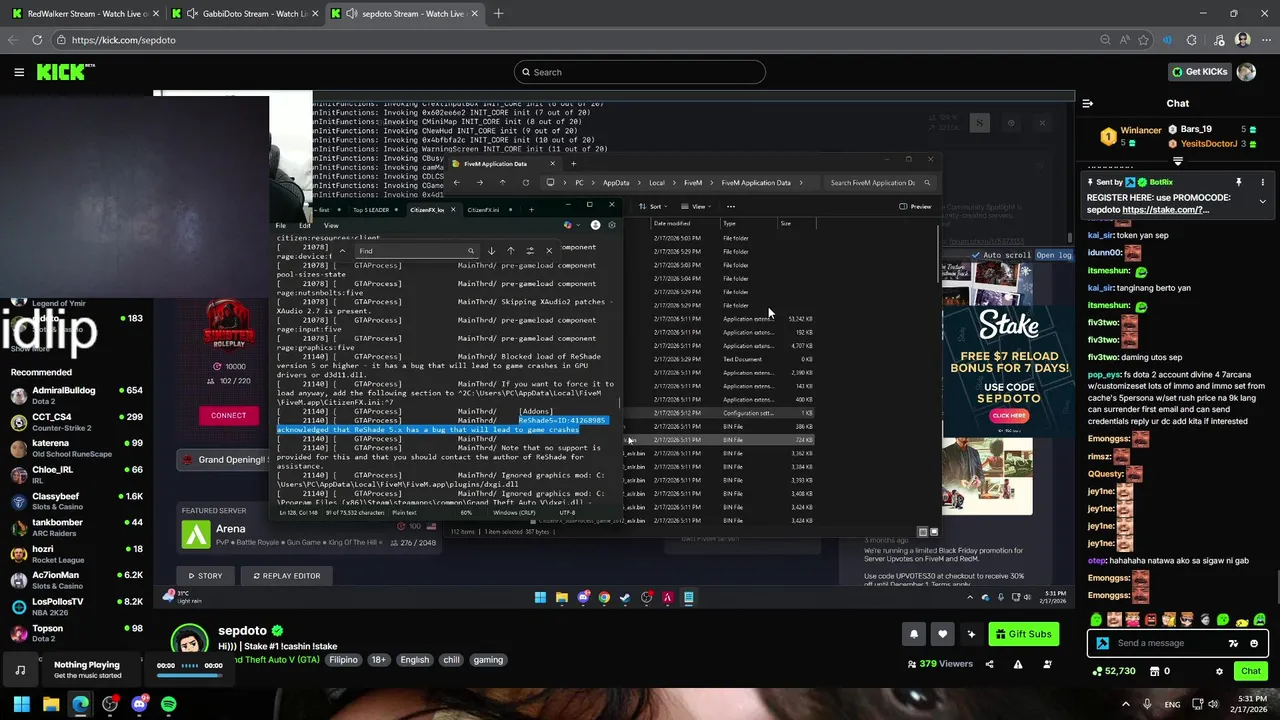The height and width of the screenshot is (720, 1280).
Task: Open the stake.com link in pinned message
Action: [1166, 210]
